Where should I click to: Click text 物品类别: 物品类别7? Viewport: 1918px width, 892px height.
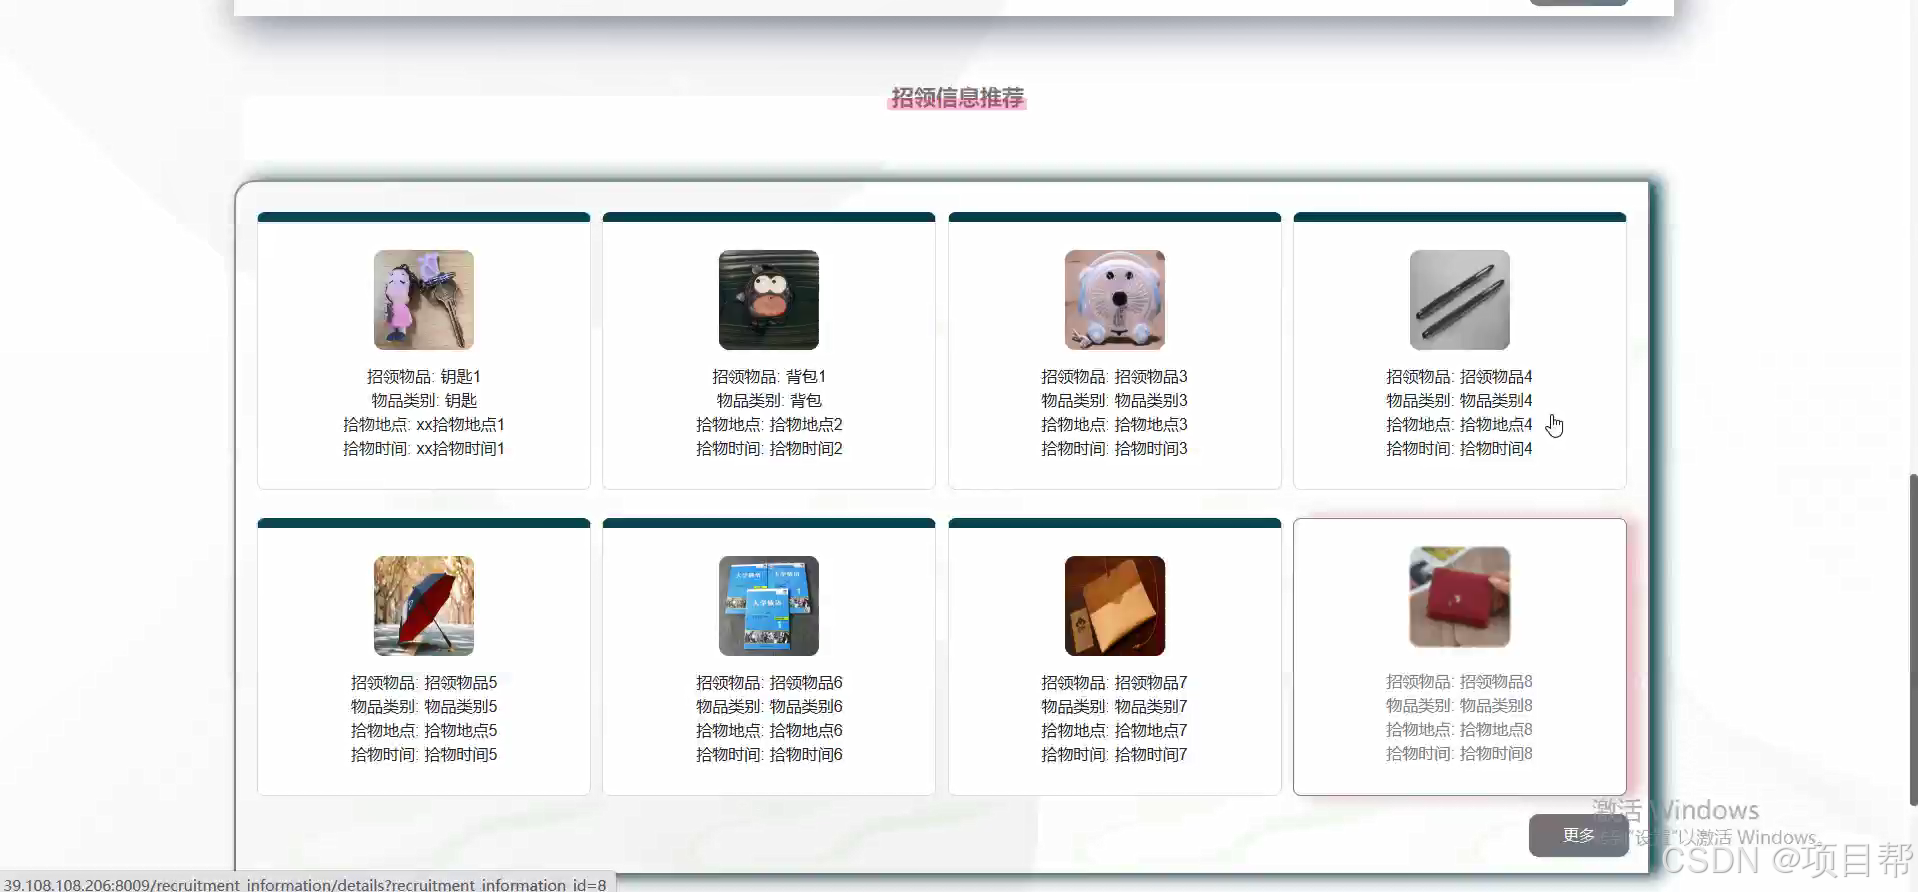click(1115, 707)
